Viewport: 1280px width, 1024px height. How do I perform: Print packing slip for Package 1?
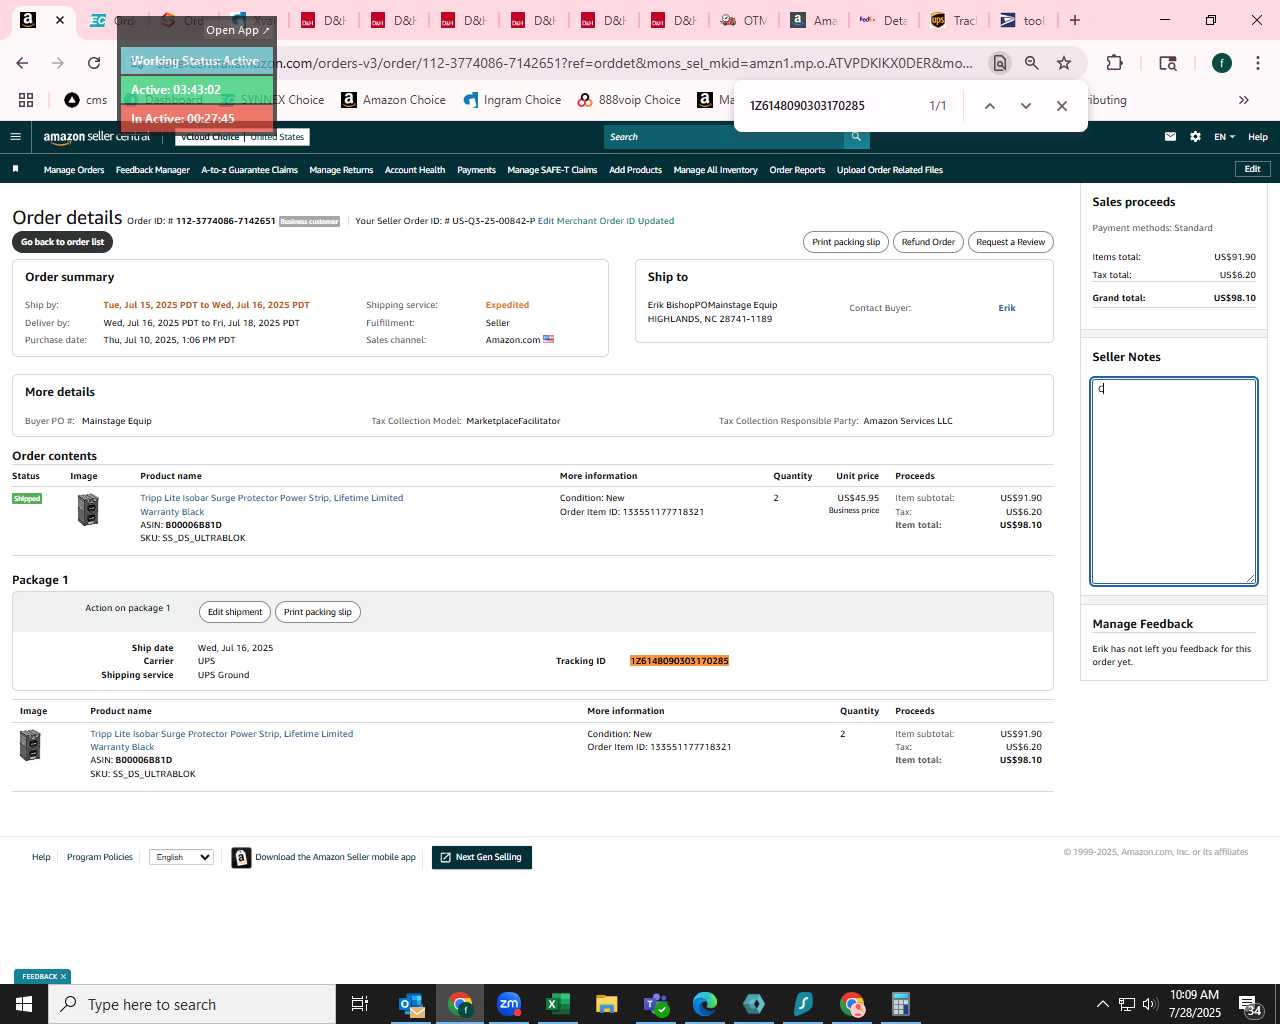click(317, 612)
